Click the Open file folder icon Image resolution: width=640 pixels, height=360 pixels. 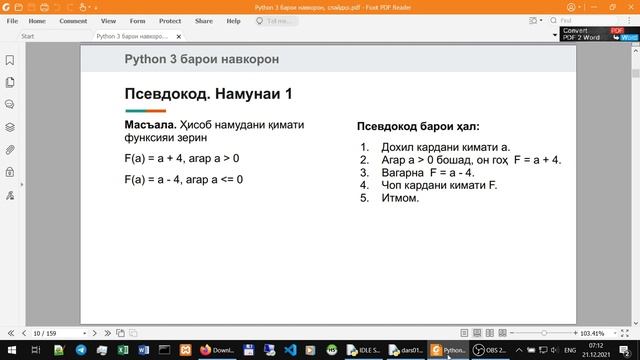coord(18,7)
